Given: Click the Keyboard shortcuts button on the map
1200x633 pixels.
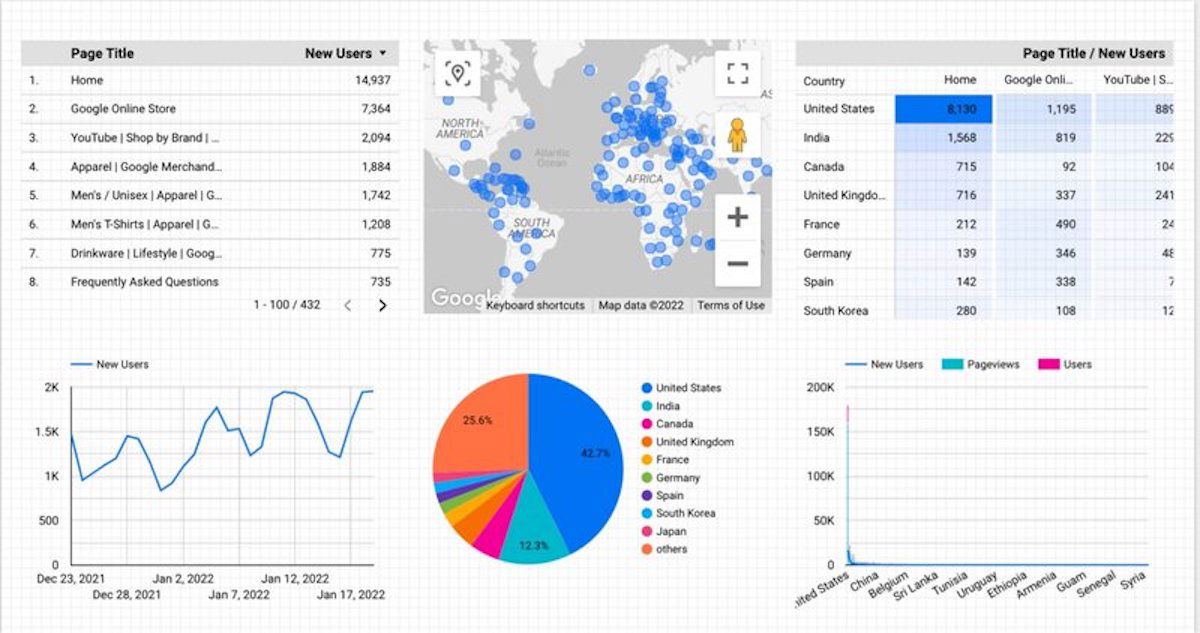Looking at the screenshot, I should pyautogui.click(x=536, y=306).
